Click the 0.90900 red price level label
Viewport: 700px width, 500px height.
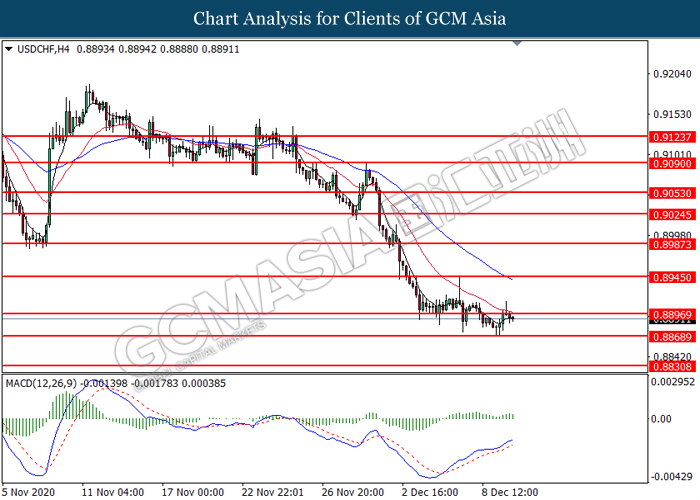click(x=672, y=164)
